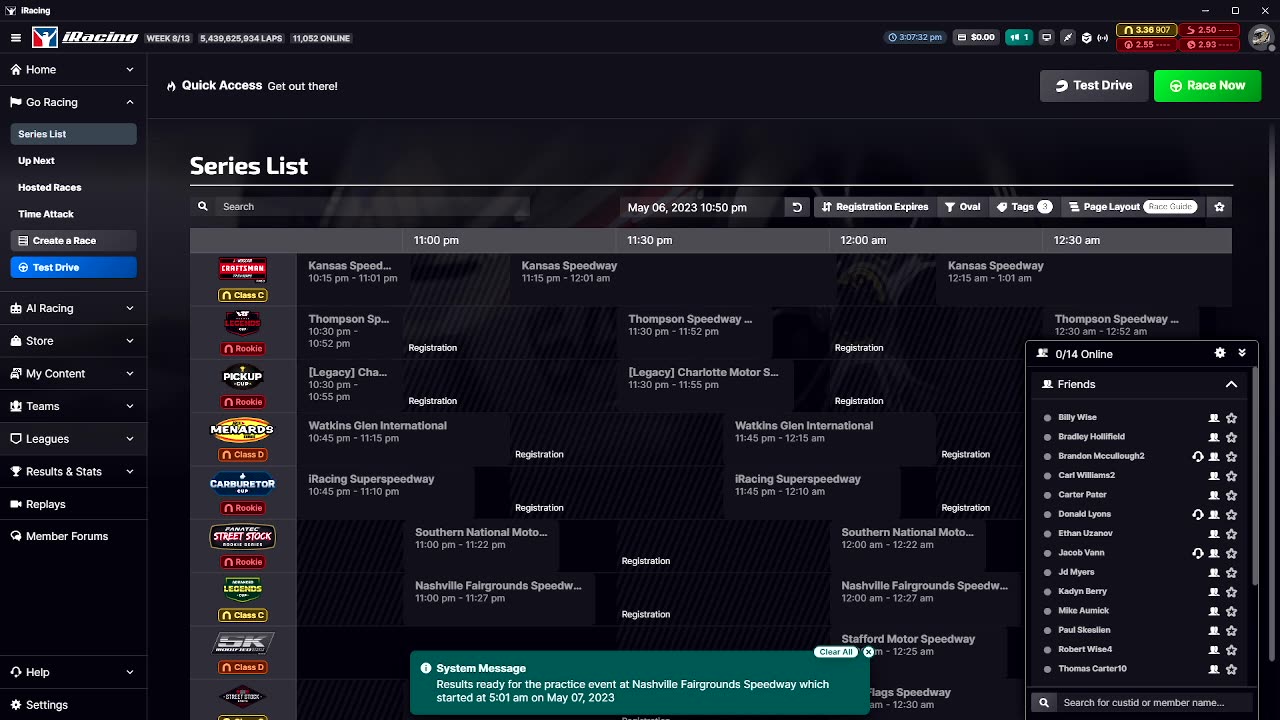The image size is (1280, 720).
Task: Expand the Settings section
Action: 73,705
